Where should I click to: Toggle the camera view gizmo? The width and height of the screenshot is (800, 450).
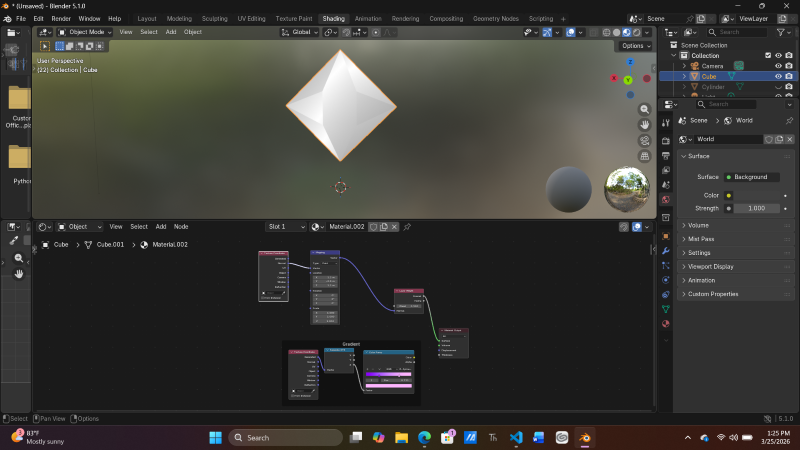coord(645,140)
